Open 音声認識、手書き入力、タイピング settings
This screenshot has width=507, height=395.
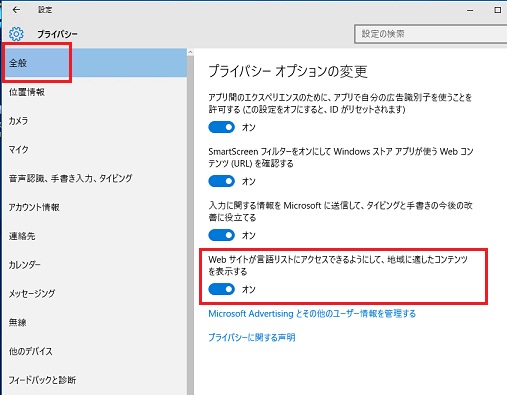tap(95, 178)
